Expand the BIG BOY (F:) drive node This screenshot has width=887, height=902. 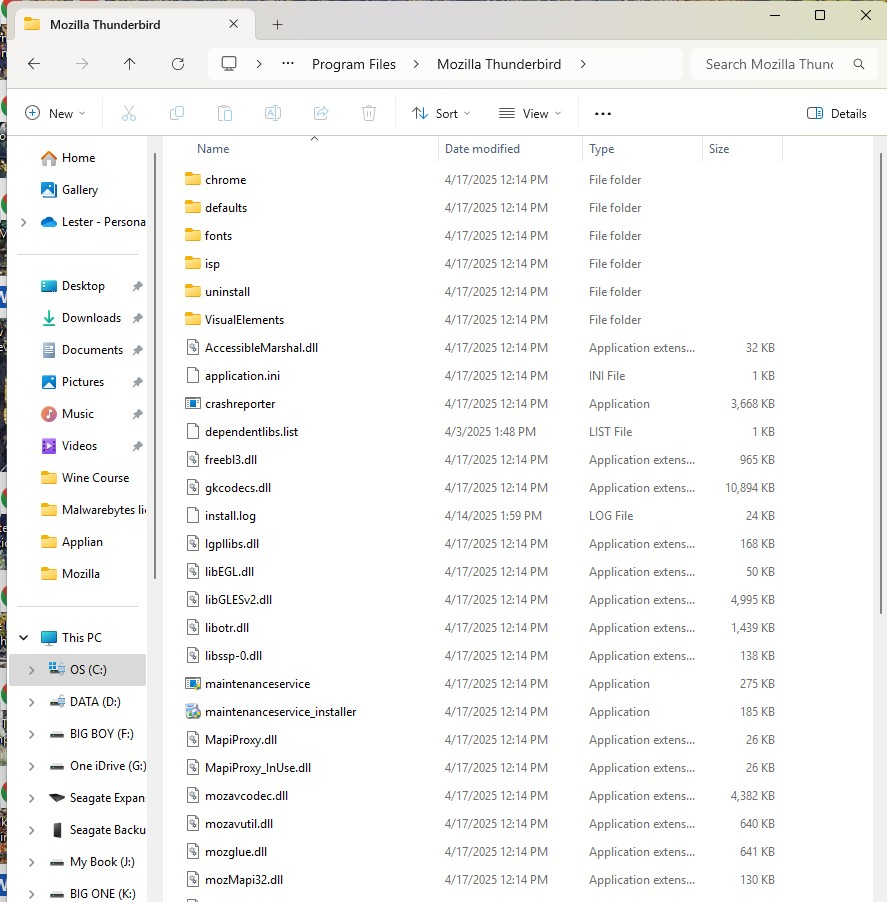(32, 734)
